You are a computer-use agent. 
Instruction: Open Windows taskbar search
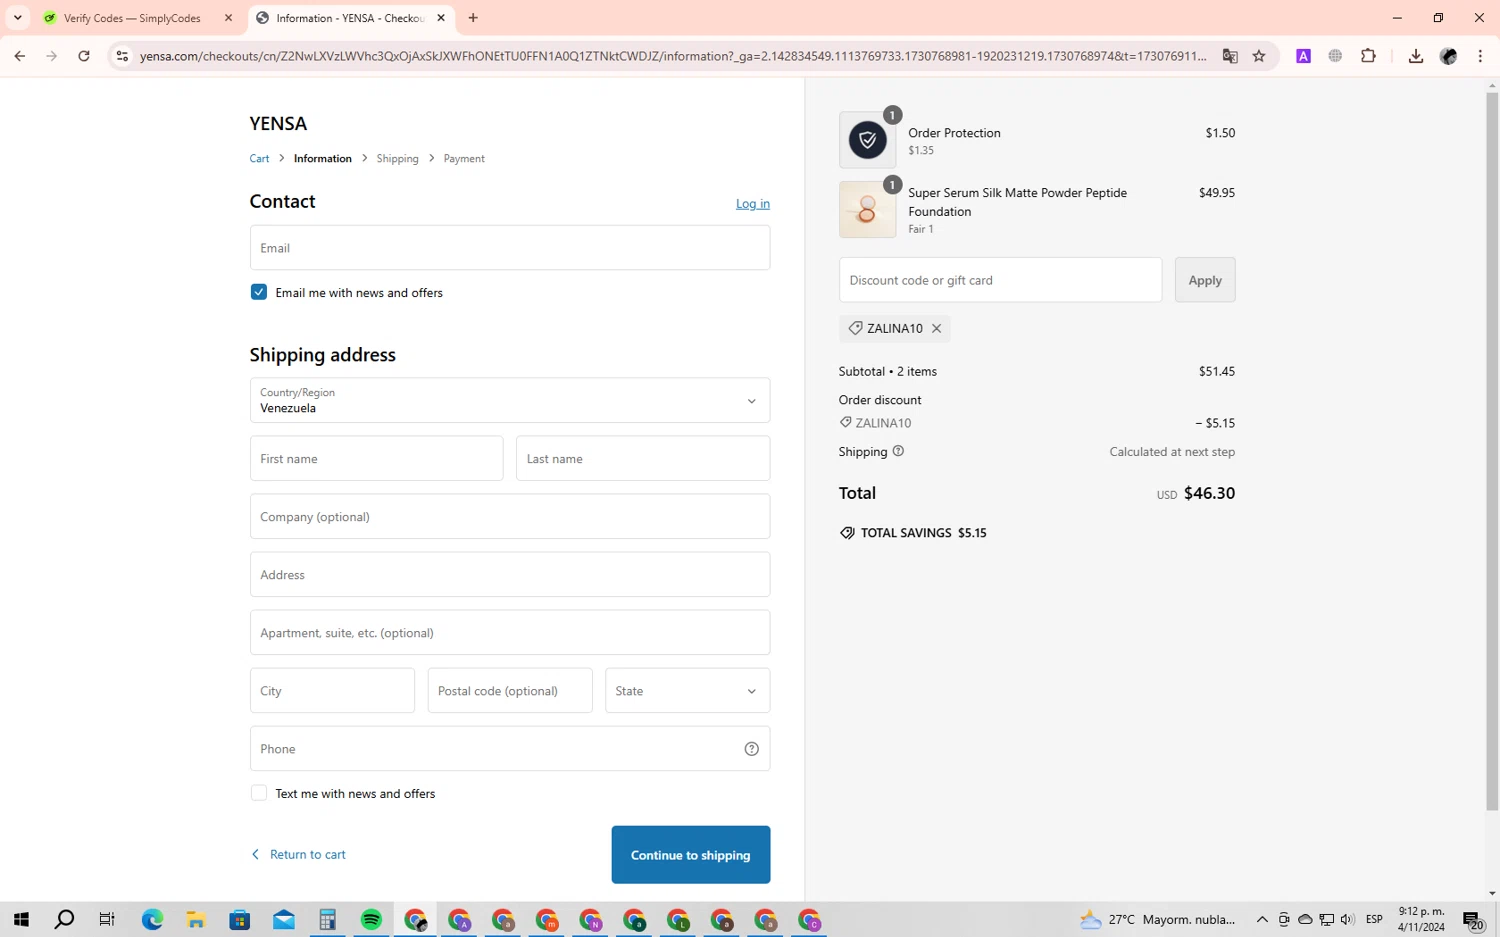pyautogui.click(x=64, y=919)
